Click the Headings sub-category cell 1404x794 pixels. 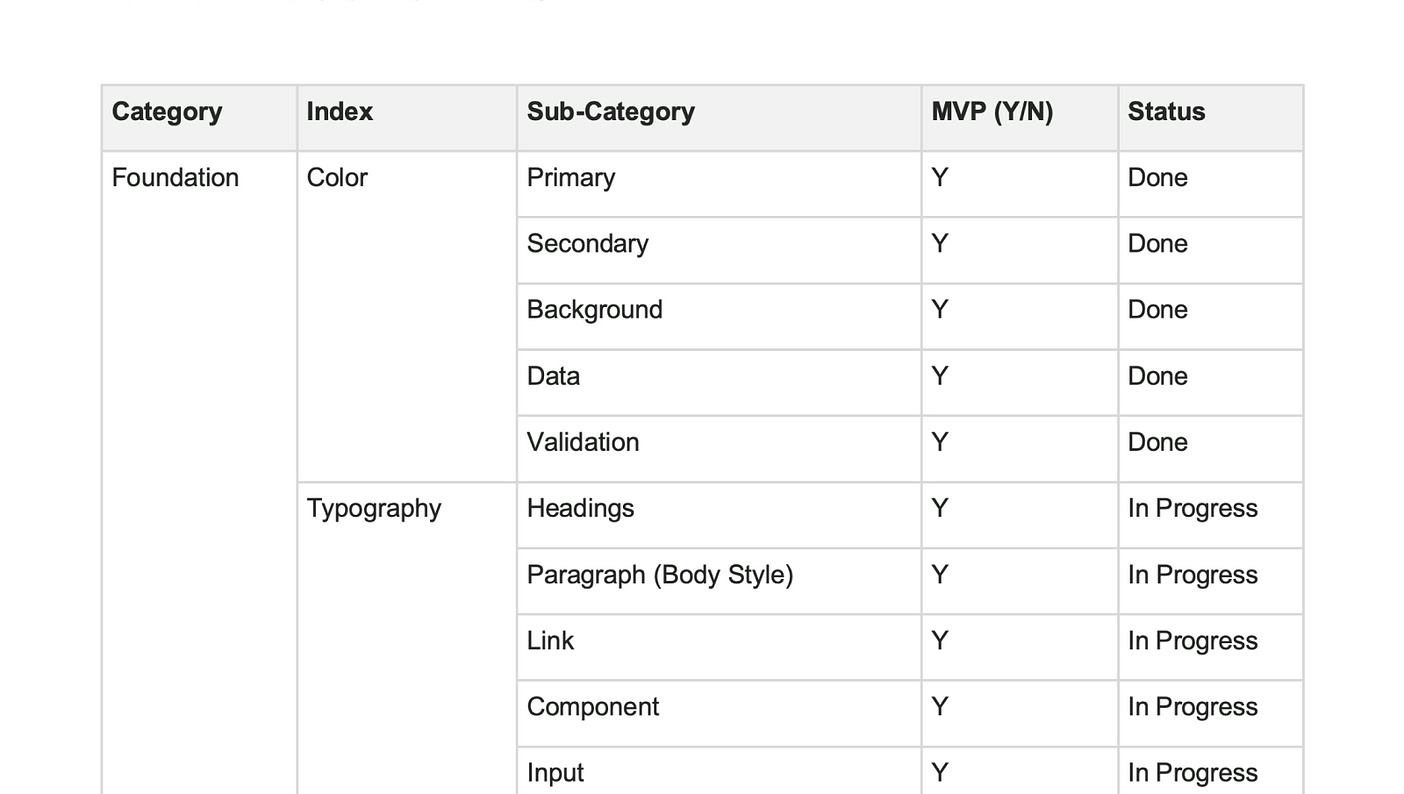[719, 515]
